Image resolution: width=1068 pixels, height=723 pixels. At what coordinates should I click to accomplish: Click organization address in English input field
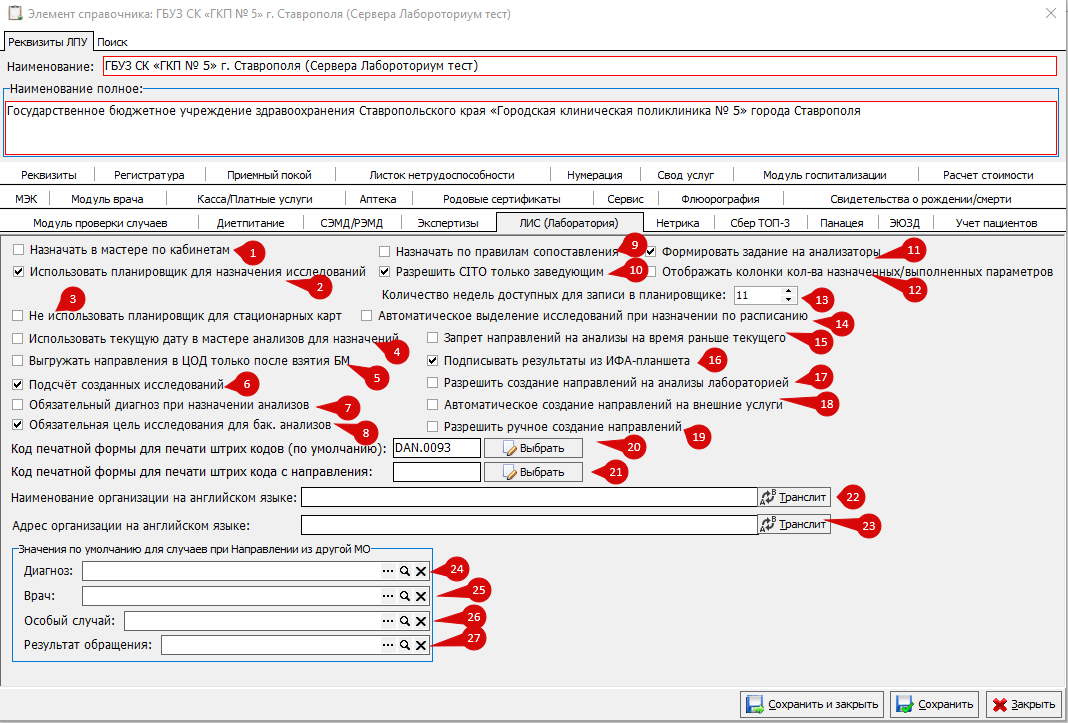(529, 525)
